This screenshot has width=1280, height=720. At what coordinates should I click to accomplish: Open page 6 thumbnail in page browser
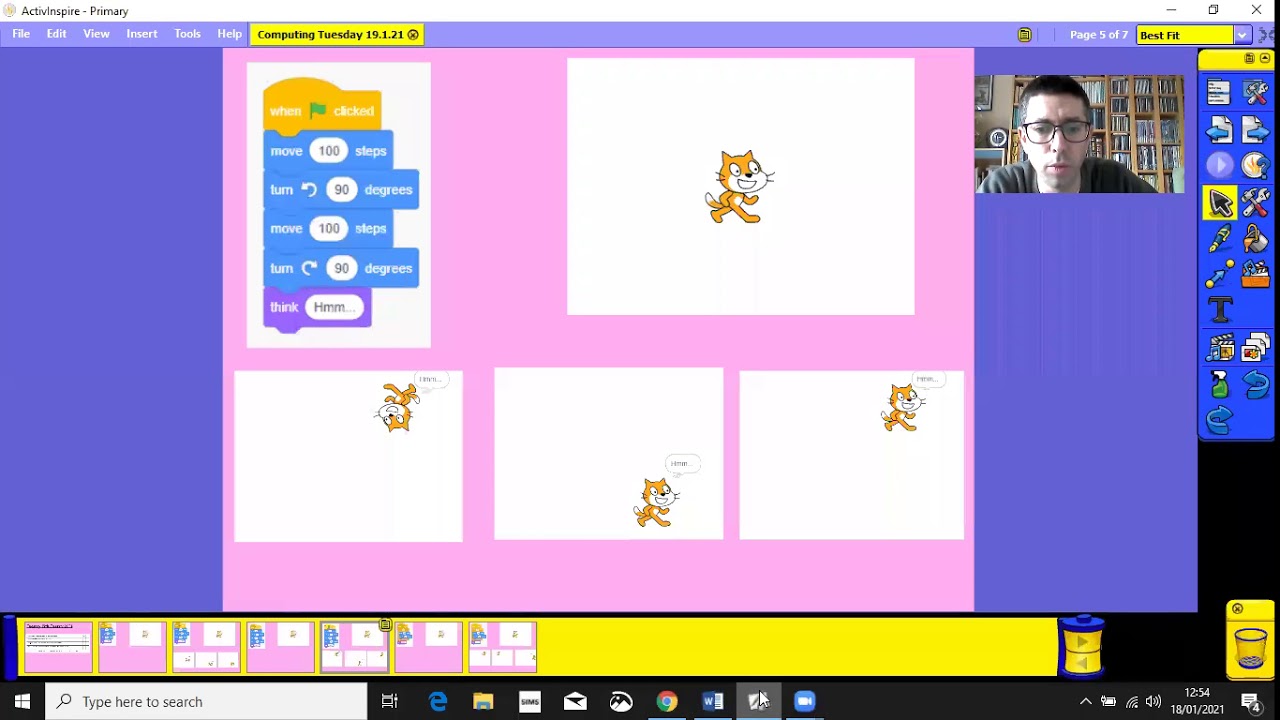tap(428, 647)
